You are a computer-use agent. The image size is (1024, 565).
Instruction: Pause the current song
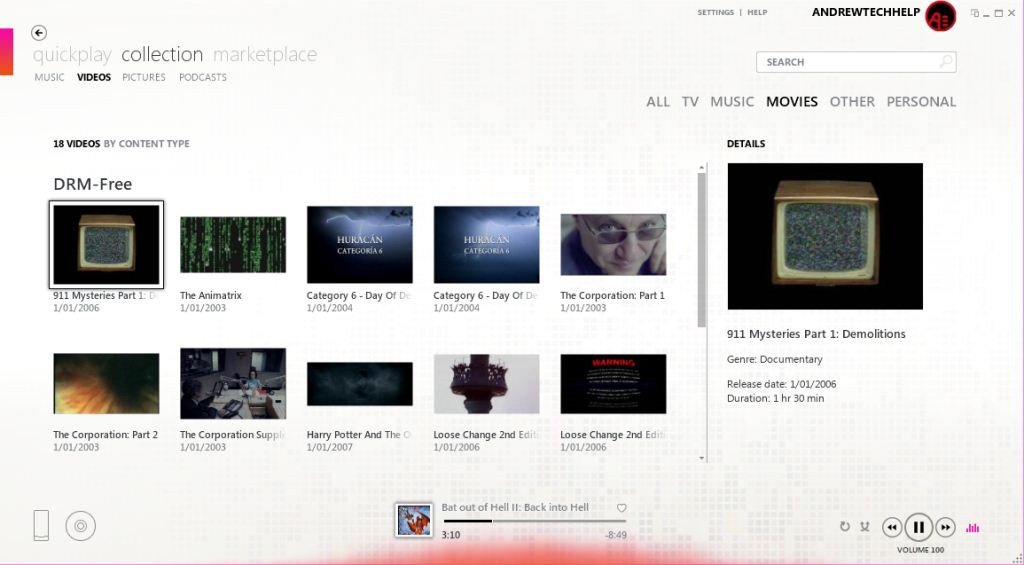(918, 527)
